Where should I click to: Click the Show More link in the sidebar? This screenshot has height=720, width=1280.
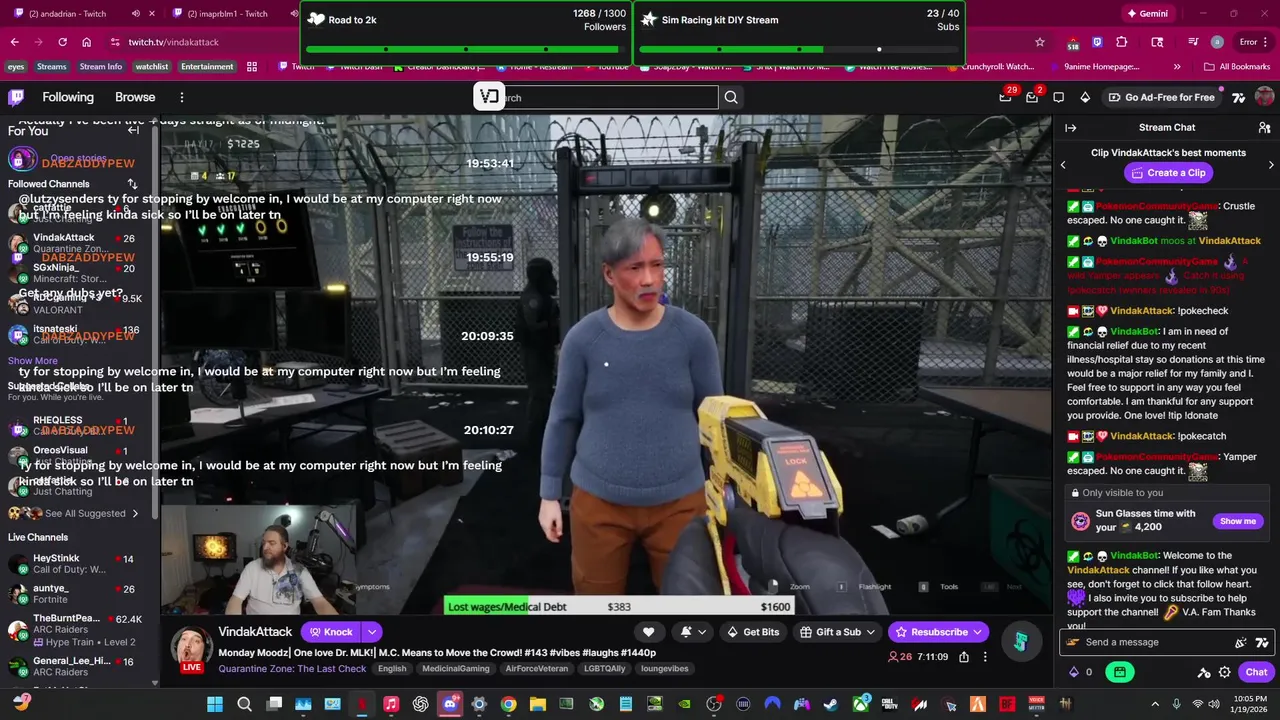click(x=33, y=361)
